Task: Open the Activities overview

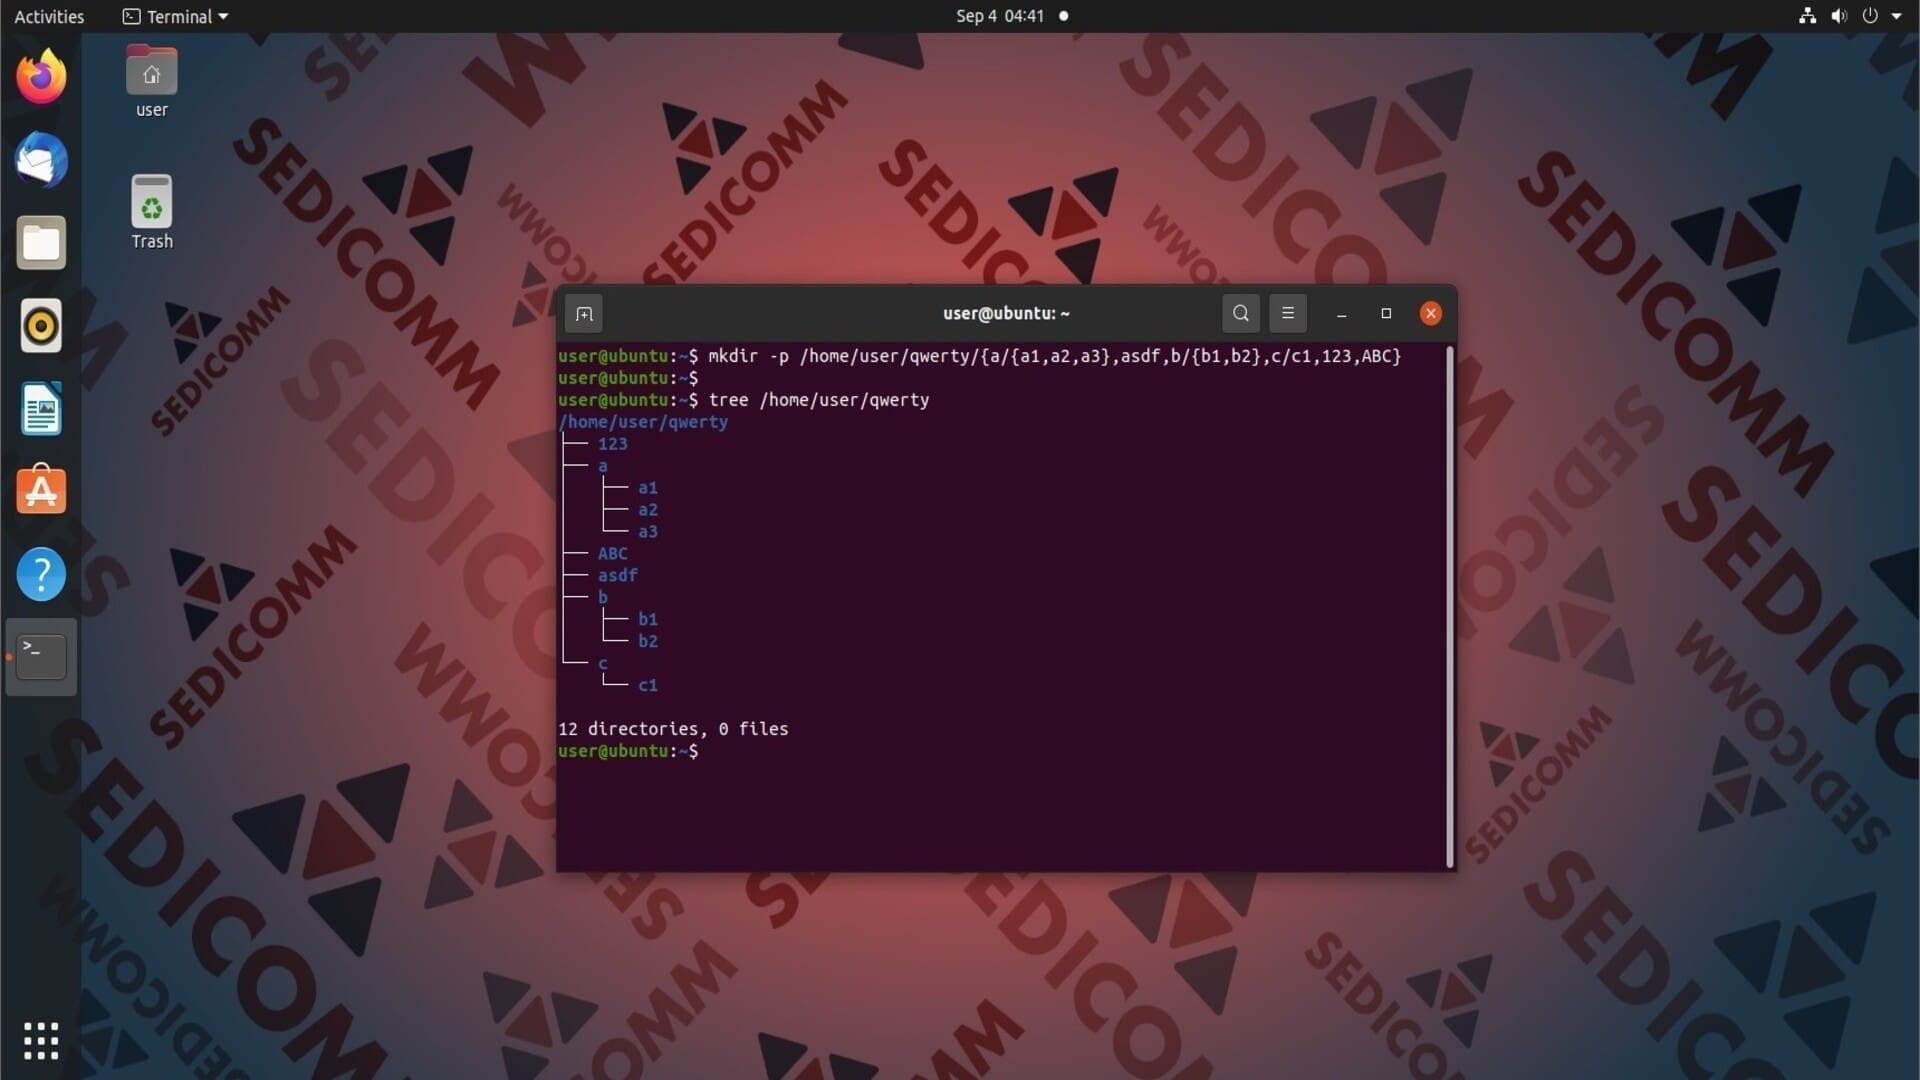Action: tap(49, 16)
